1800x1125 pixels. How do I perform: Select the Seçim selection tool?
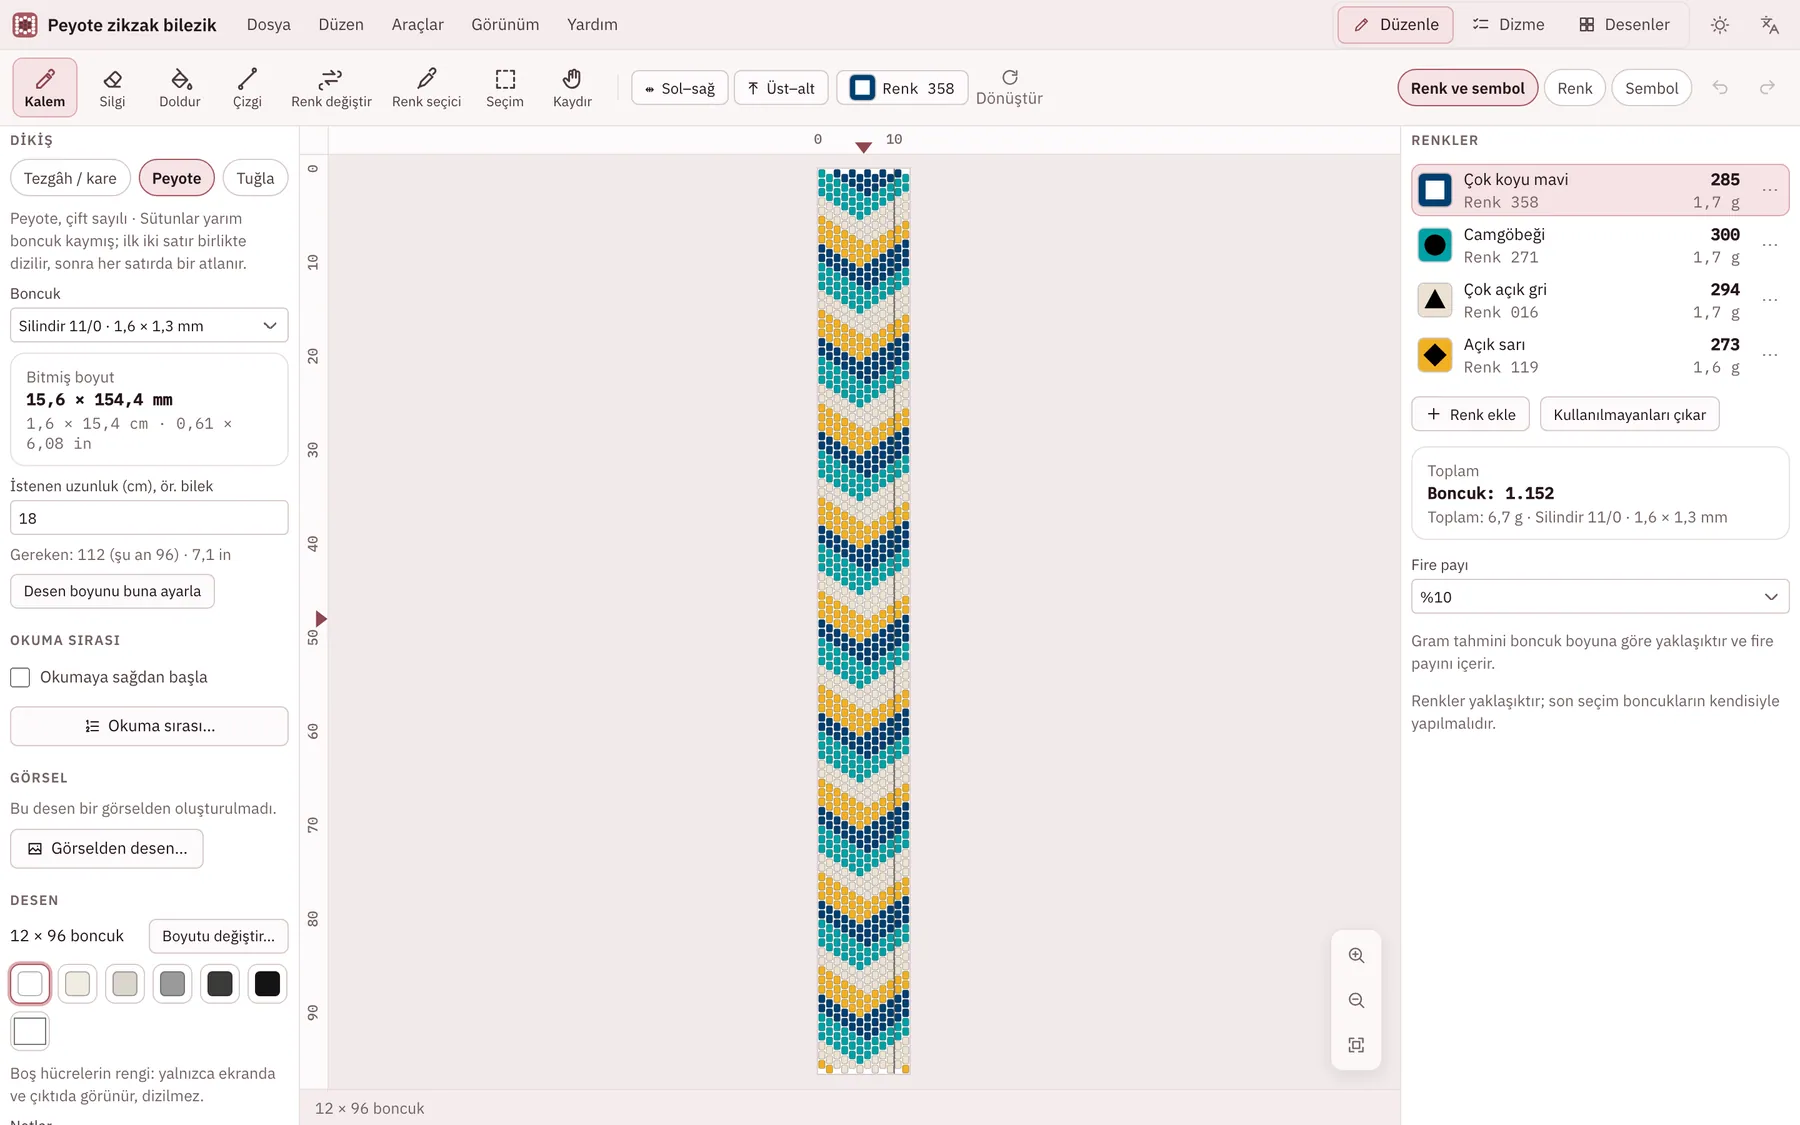(x=505, y=87)
